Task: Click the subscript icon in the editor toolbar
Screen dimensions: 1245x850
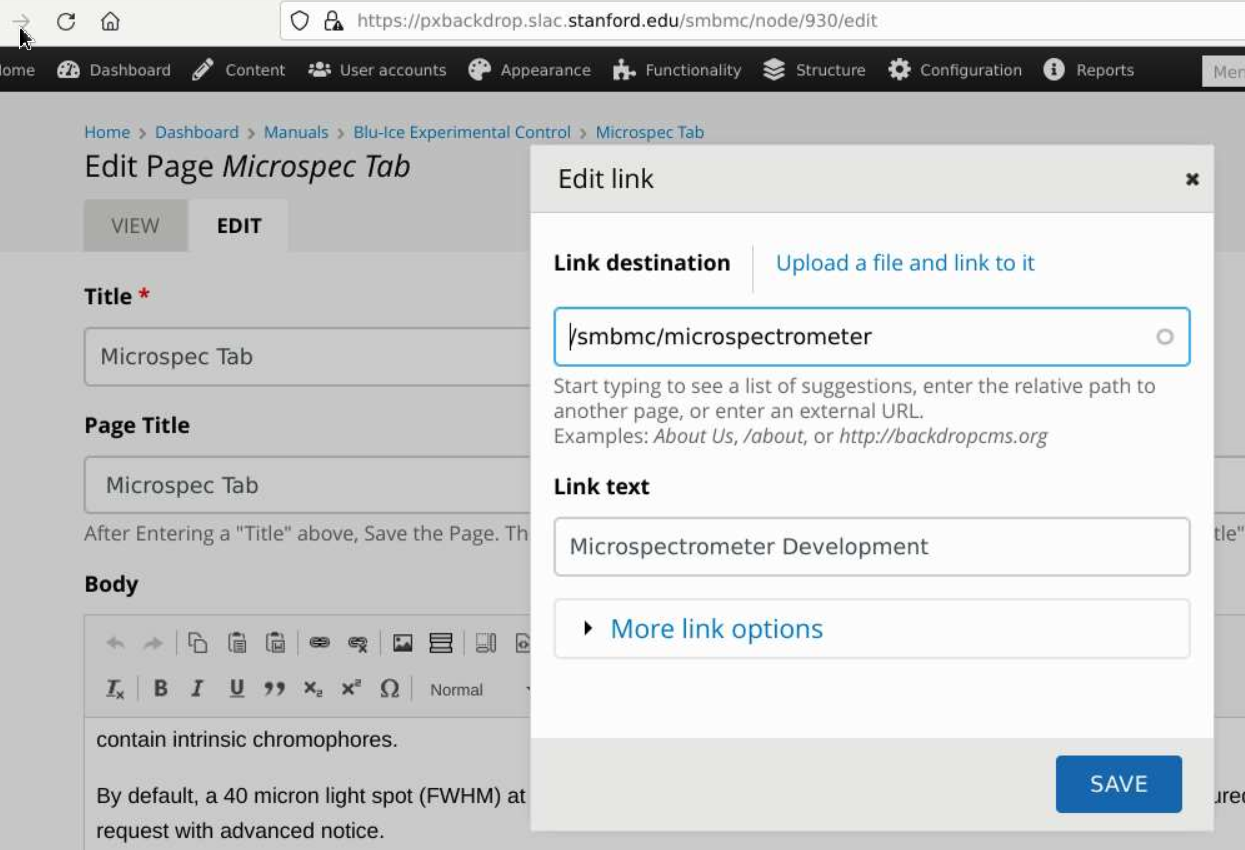Action: (311, 688)
